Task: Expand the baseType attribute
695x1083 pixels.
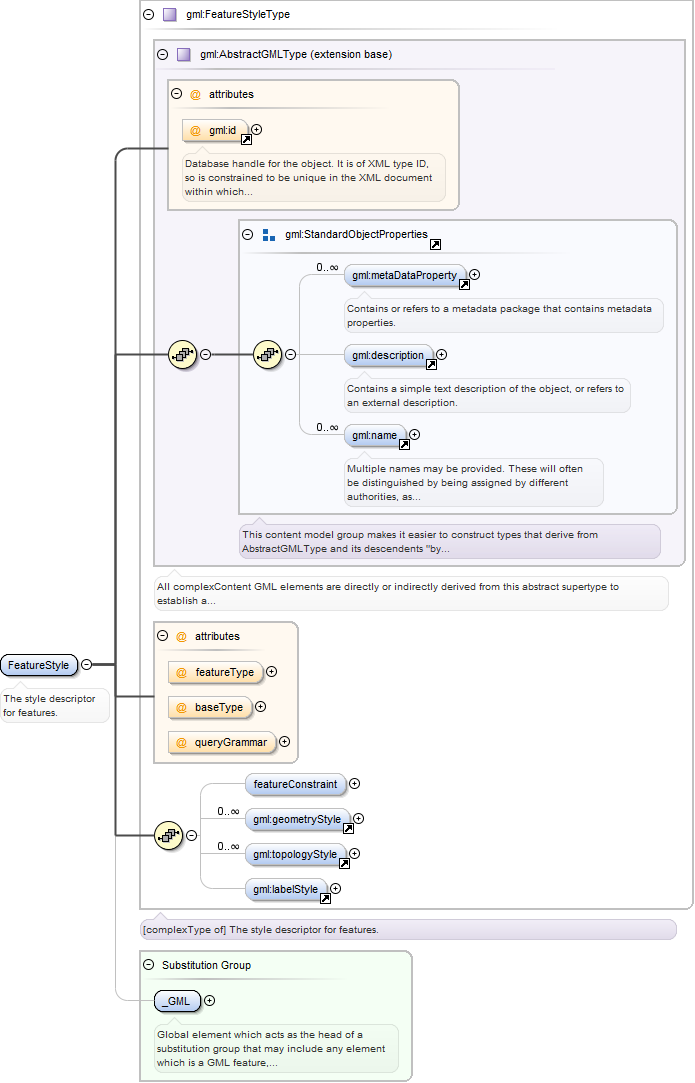Action: (260, 707)
